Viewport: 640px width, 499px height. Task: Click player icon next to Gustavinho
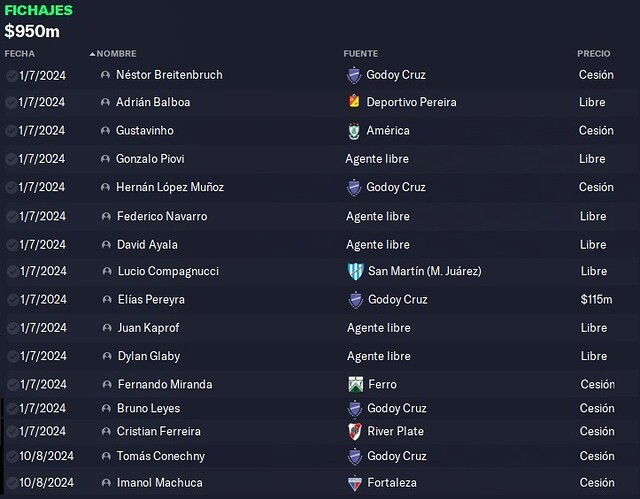(105, 131)
